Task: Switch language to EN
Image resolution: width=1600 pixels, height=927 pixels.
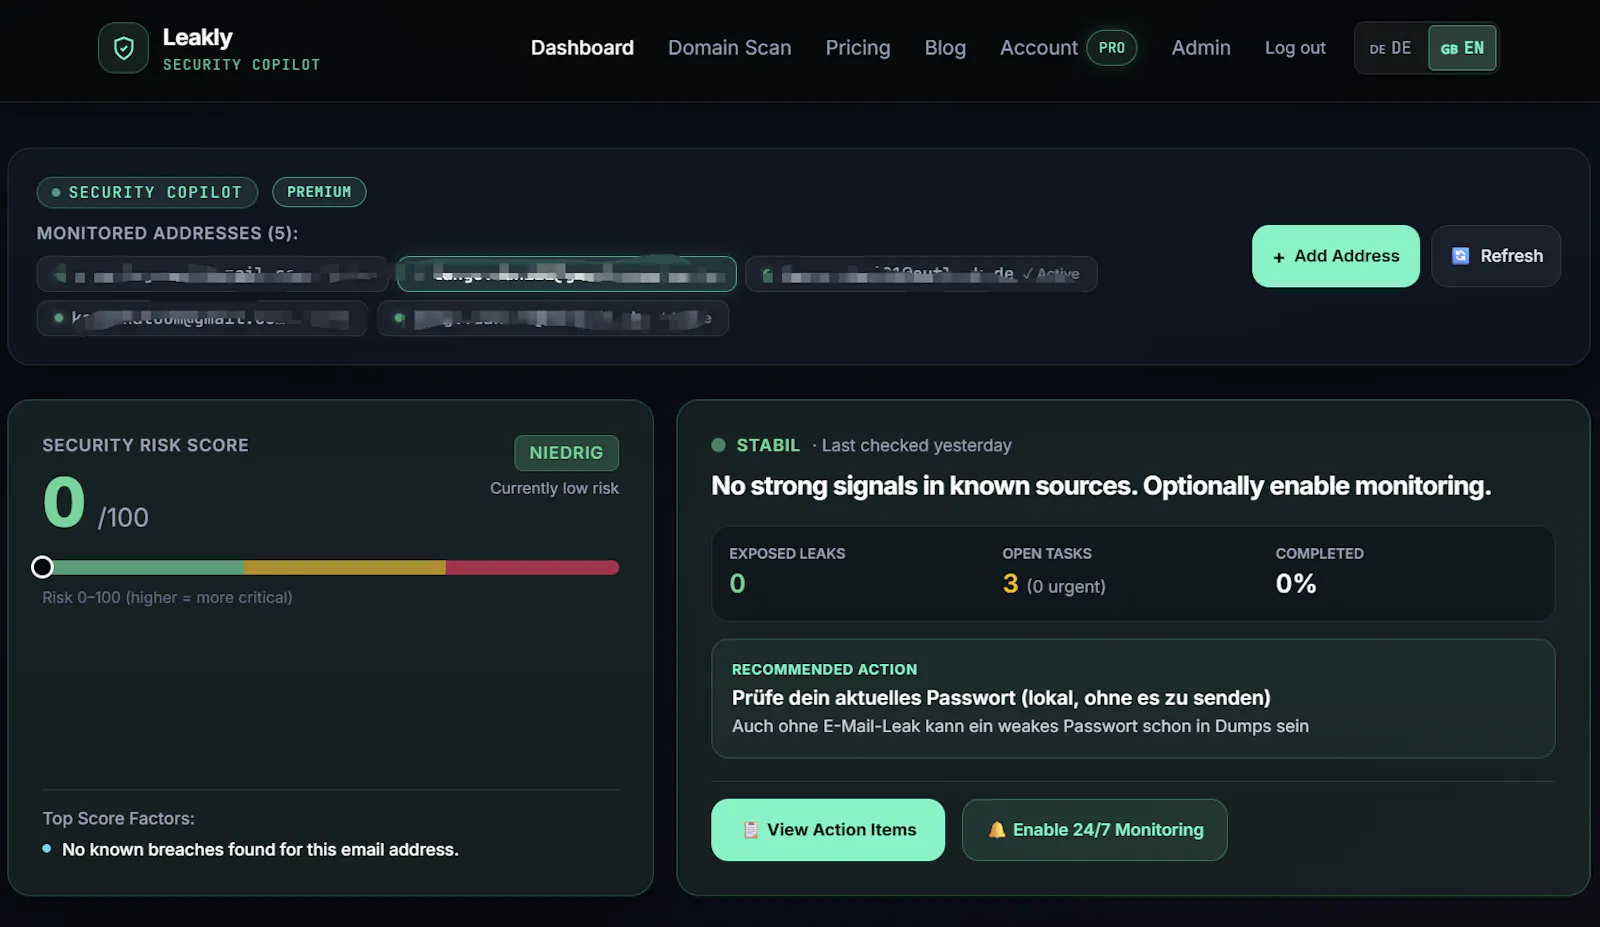Action: pyautogui.click(x=1462, y=48)
